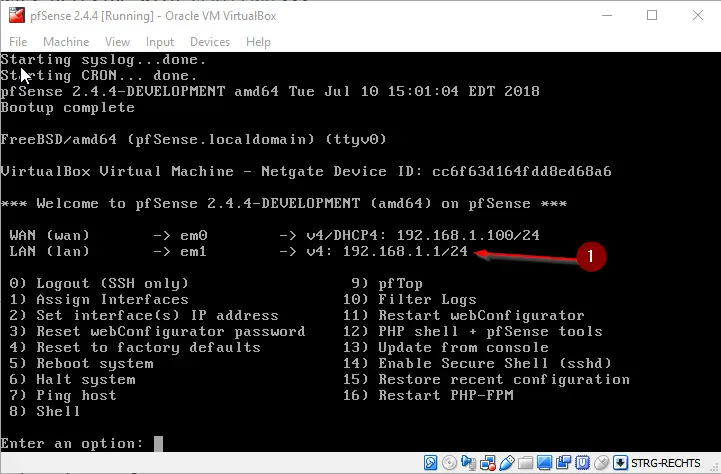Click the display monitor indicator icon
The width and height of the screenshot is (721, 474).
(x=544, y=463)
